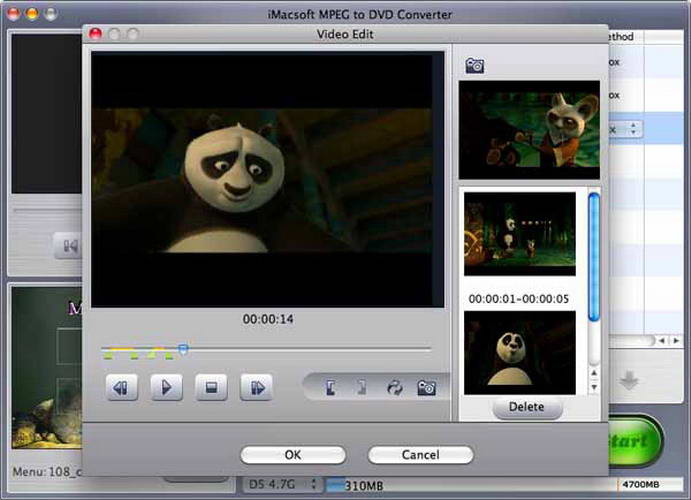Click the 4700MB capacity label

coord(641,485)
